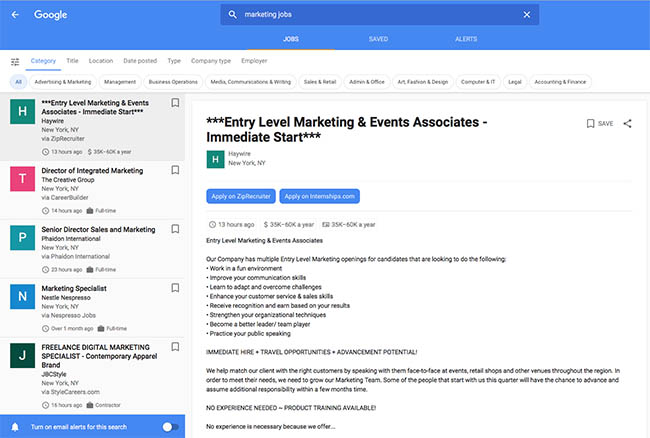The height and width of the screenshot is (438, 650).
Task: Apply on ZipRecruiter
Action: (241, 196)
